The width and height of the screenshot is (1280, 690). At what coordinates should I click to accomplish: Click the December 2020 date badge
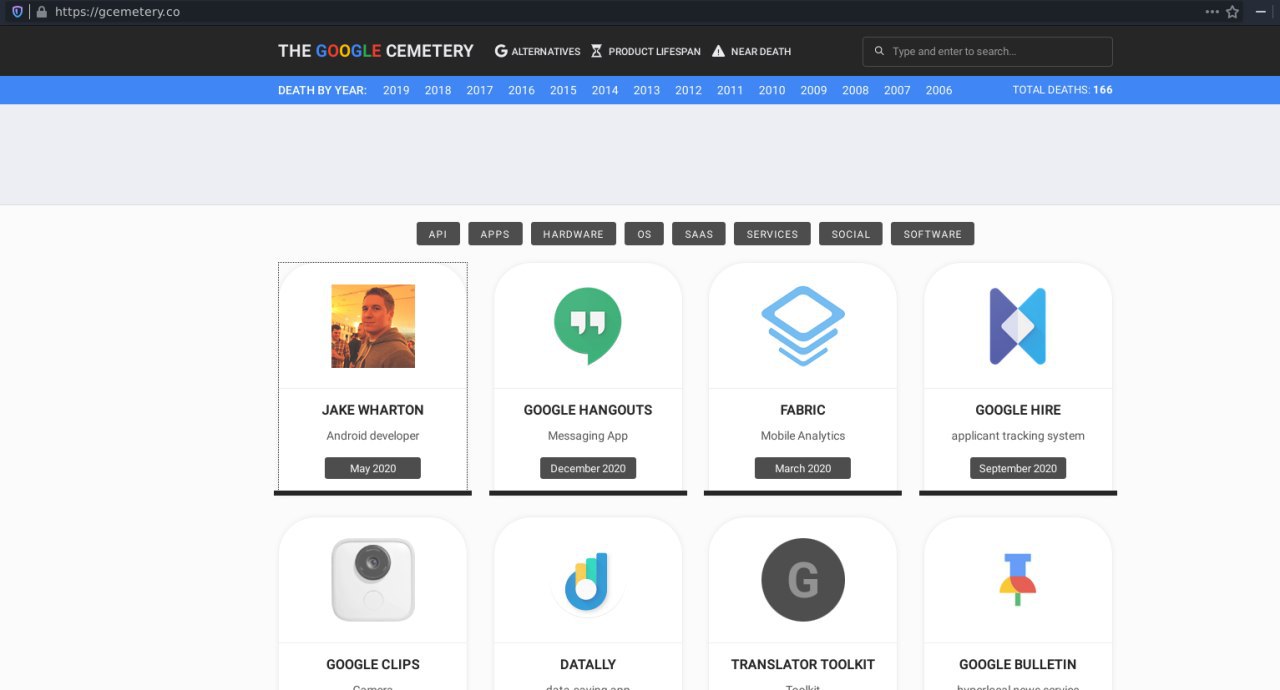click(x=588, y=468)
